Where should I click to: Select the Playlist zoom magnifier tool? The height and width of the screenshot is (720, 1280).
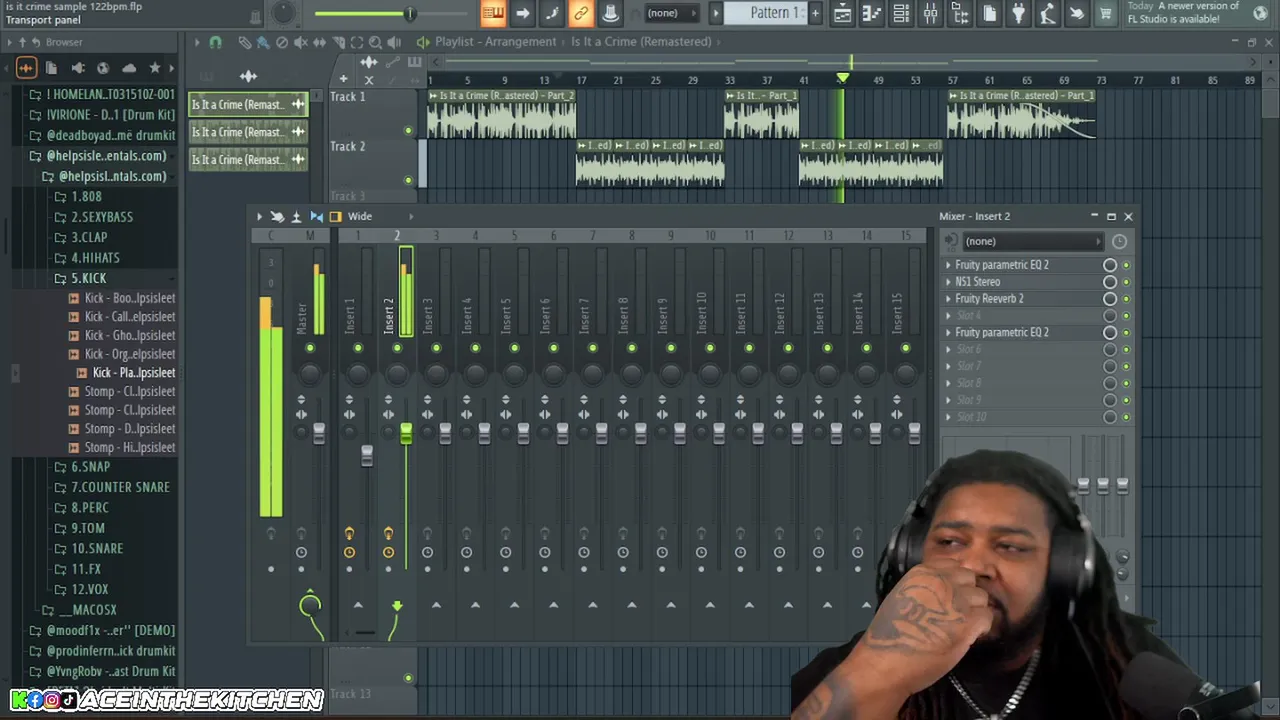coord(375,42)
